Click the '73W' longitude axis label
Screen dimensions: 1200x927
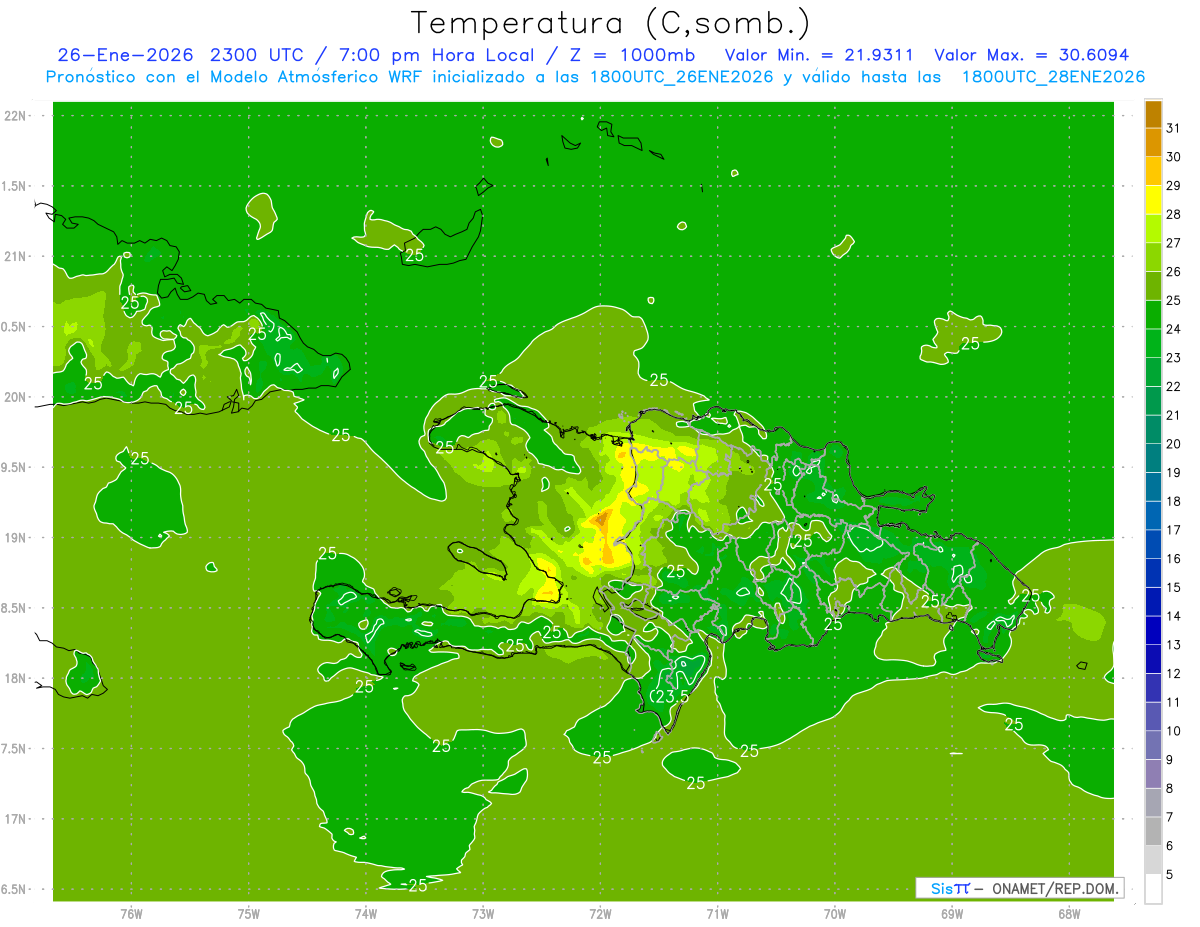(x=483, y=914)
